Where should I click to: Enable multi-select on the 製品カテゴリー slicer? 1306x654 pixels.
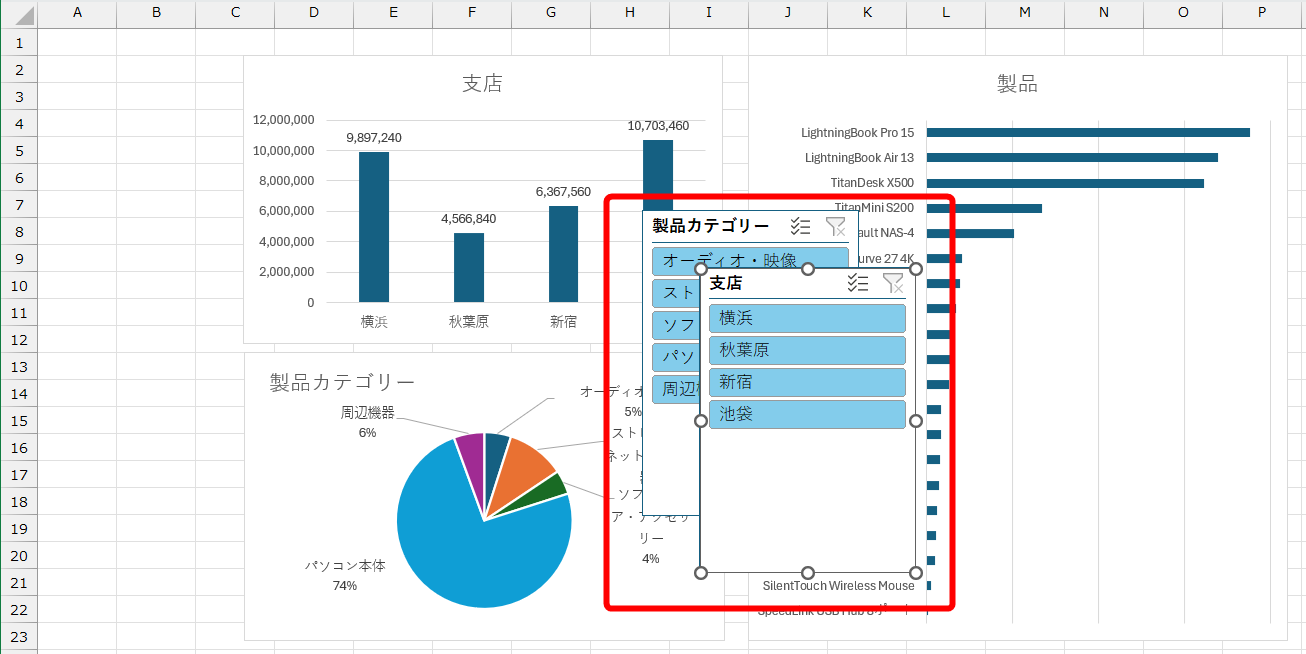800,226
